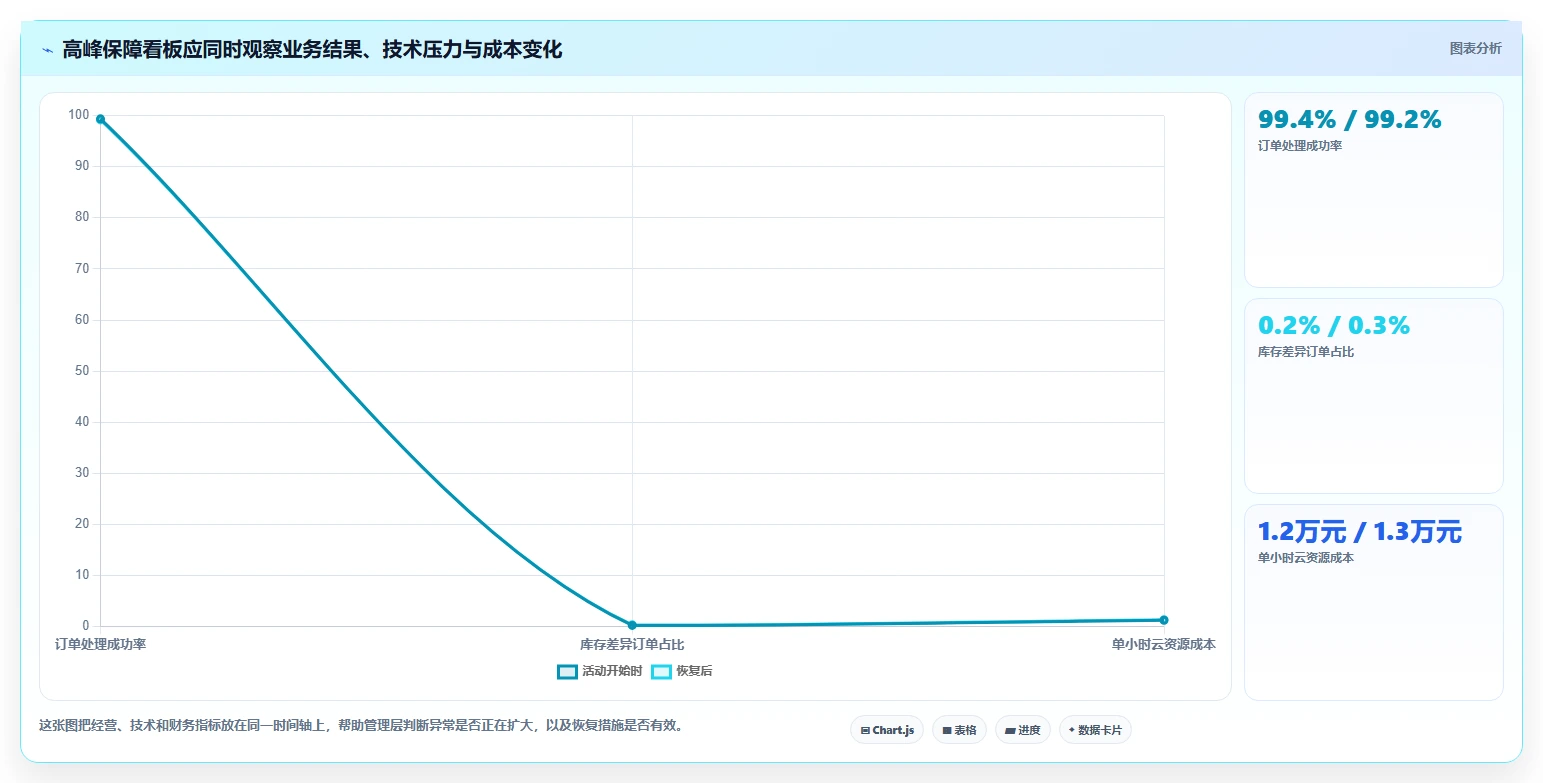Click data point at 库存差异订单占比 on chart
Image resolution: width=1543 pixels, height=783 pixels.
(632, 625)
